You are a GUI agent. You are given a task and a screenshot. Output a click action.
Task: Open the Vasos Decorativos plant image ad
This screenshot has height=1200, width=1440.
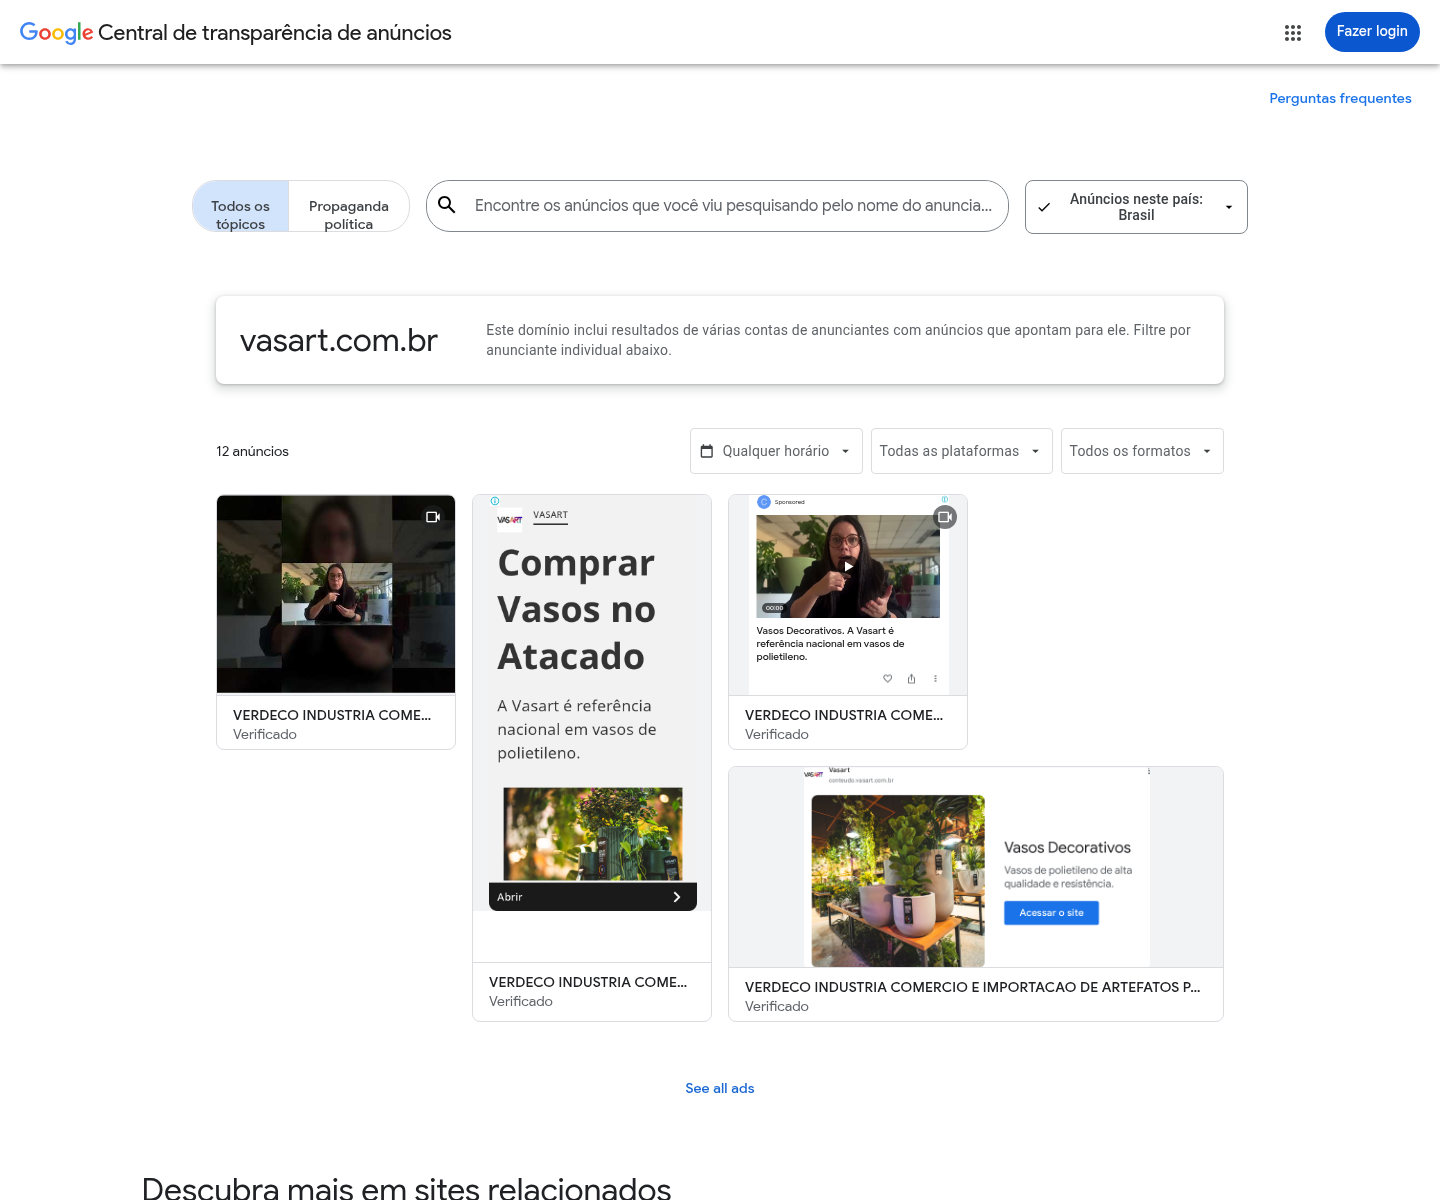pyautogui.click(x=898, y=881)
